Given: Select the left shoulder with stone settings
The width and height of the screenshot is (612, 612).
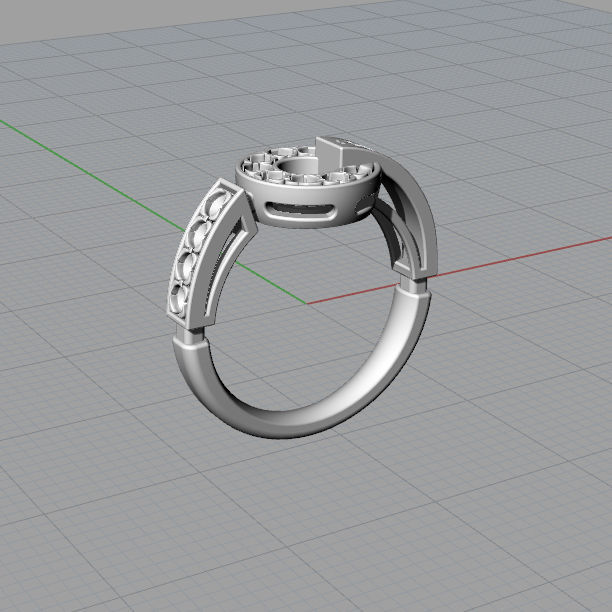Looking at the screenshot, I should coord(211,254).
